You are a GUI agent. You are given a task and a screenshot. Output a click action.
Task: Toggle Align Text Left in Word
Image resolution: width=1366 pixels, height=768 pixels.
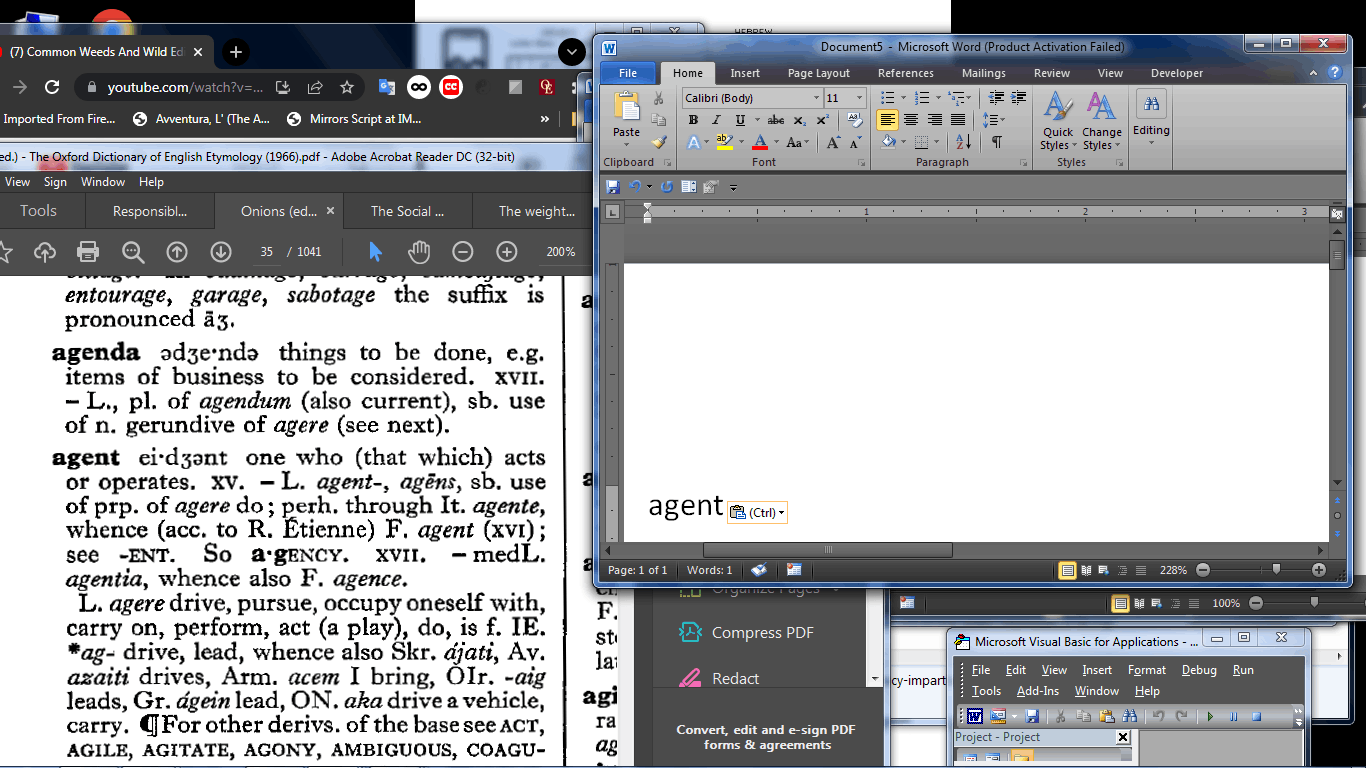coord(887,120)
